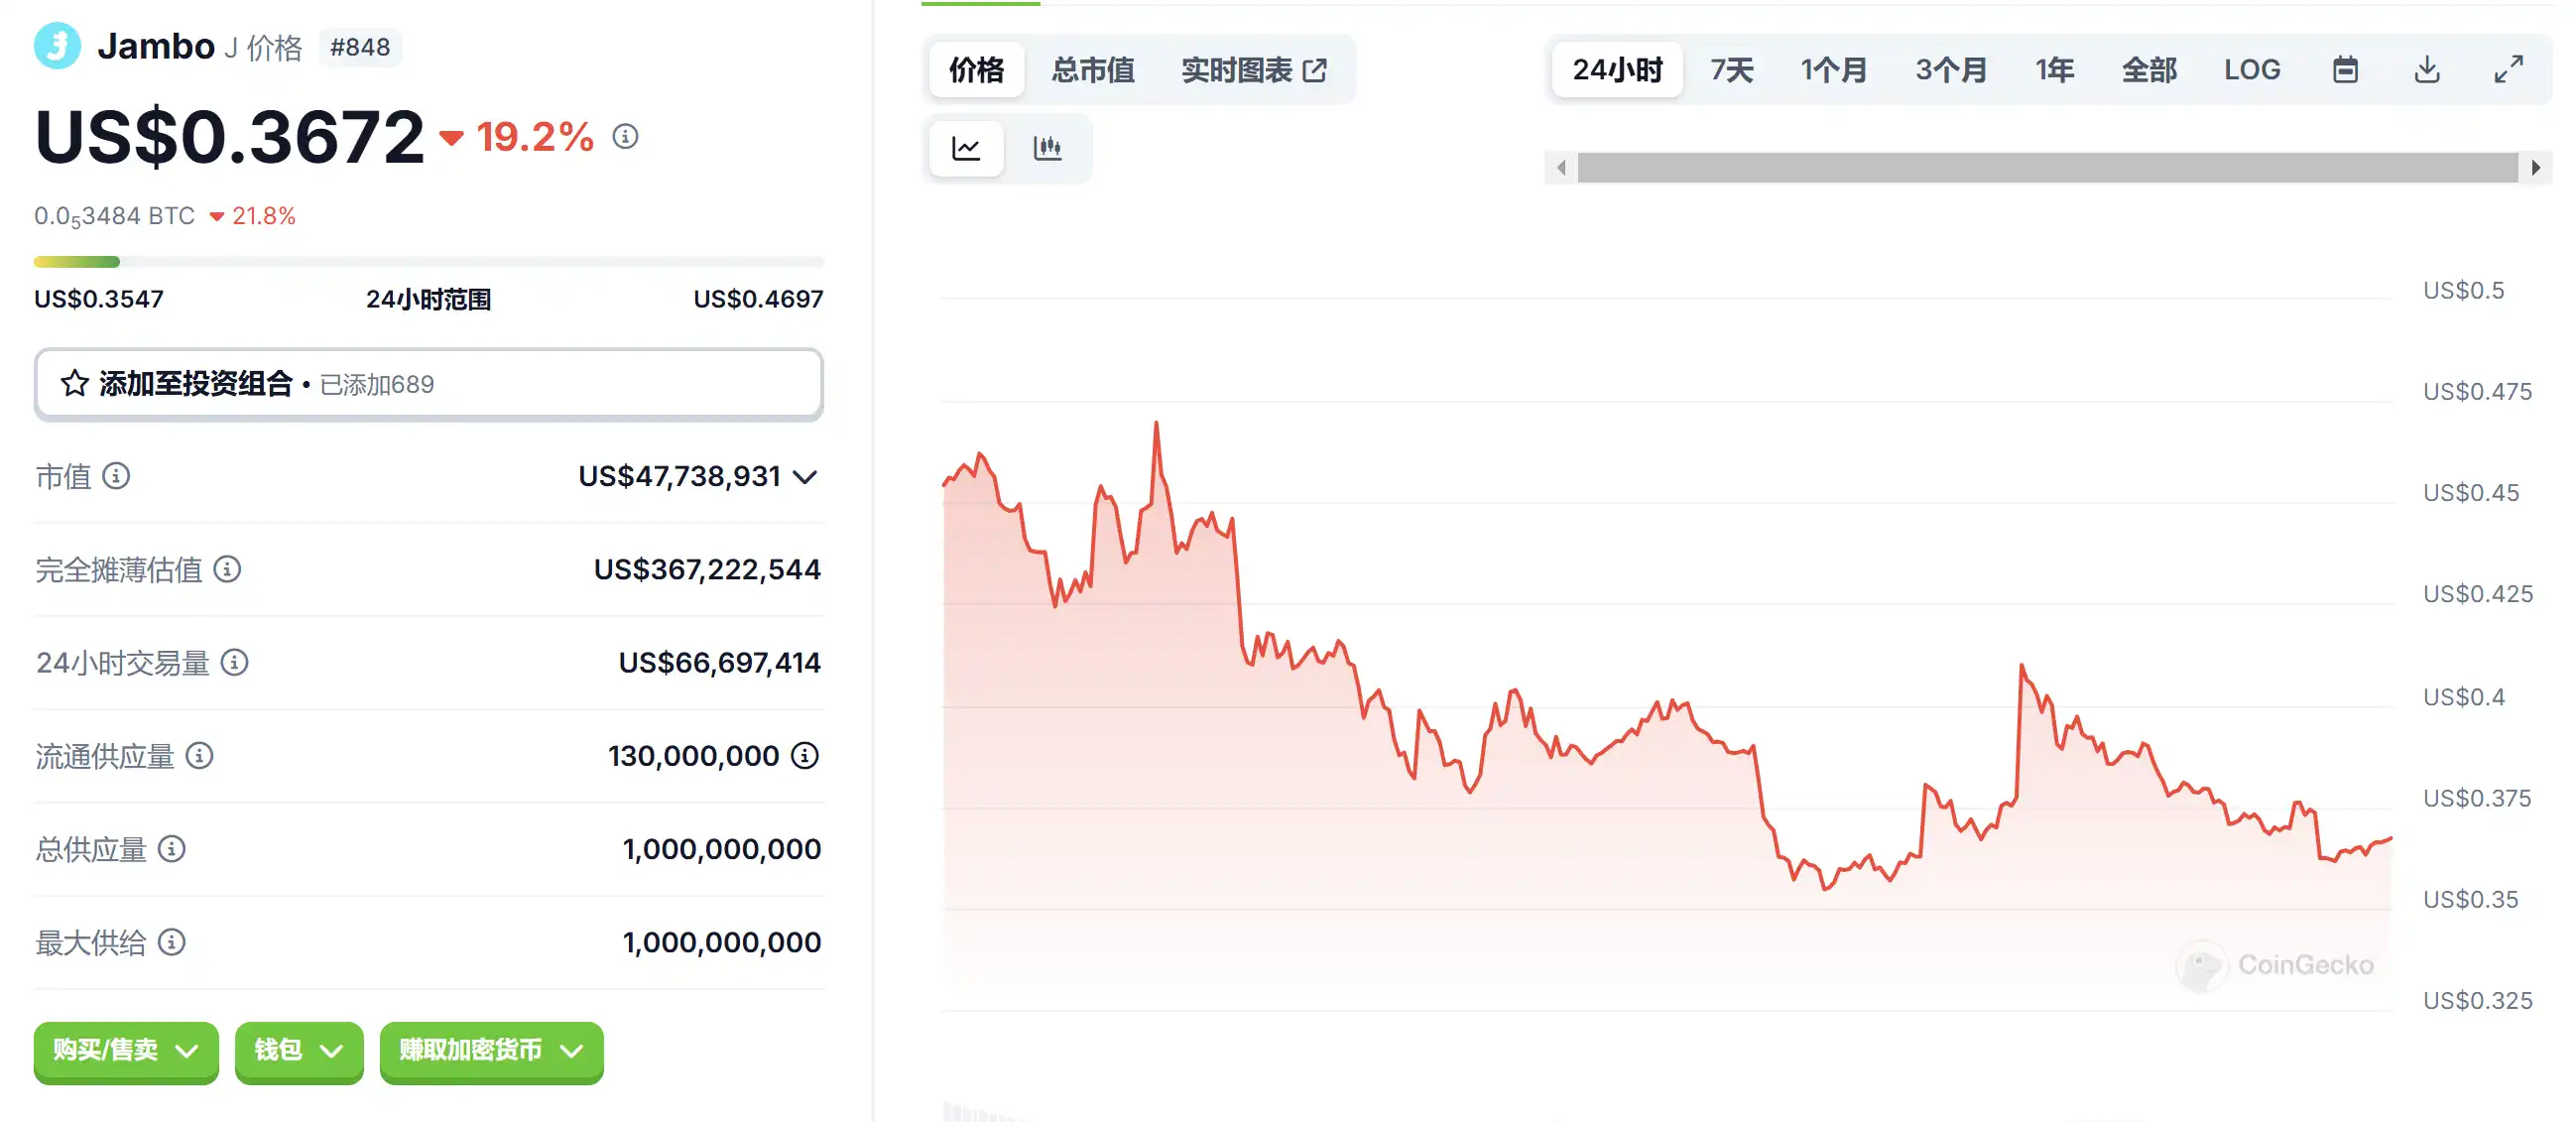Switch to 总市值 chart tab
This screenshot has width=2576, height=1122.
point(1092,70)
